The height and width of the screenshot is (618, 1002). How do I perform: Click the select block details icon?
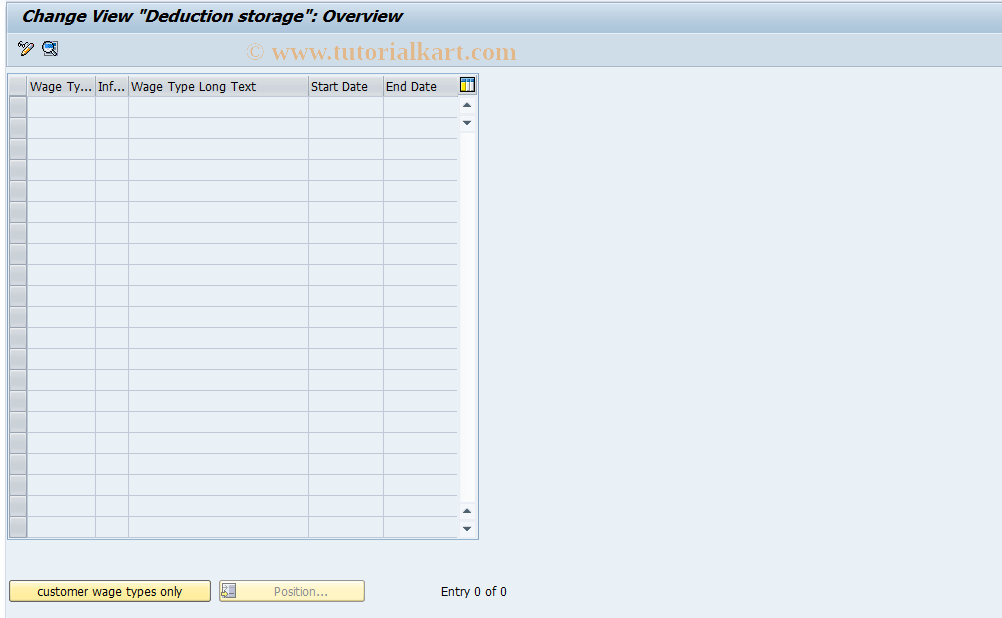tap(50, 49)
